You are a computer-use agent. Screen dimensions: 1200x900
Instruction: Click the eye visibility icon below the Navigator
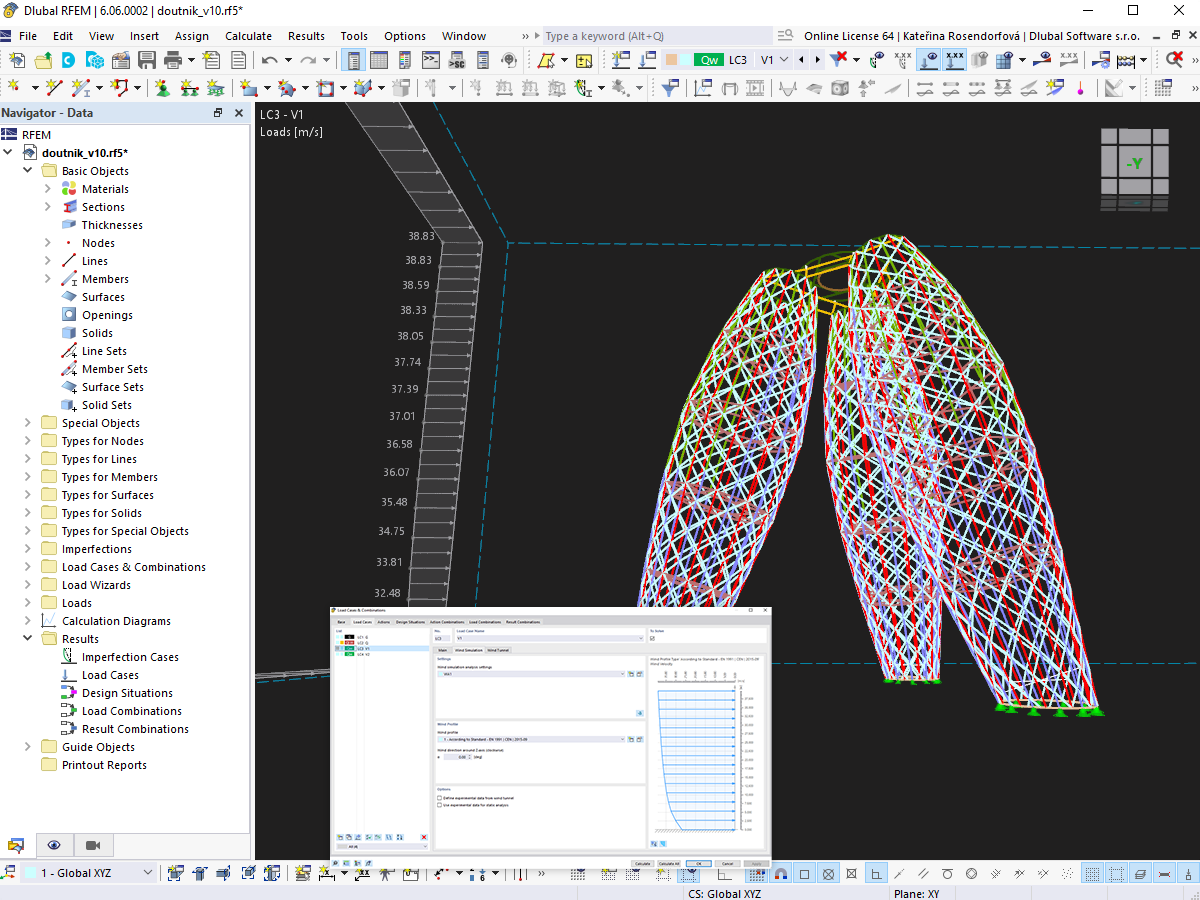click(54, 845)
